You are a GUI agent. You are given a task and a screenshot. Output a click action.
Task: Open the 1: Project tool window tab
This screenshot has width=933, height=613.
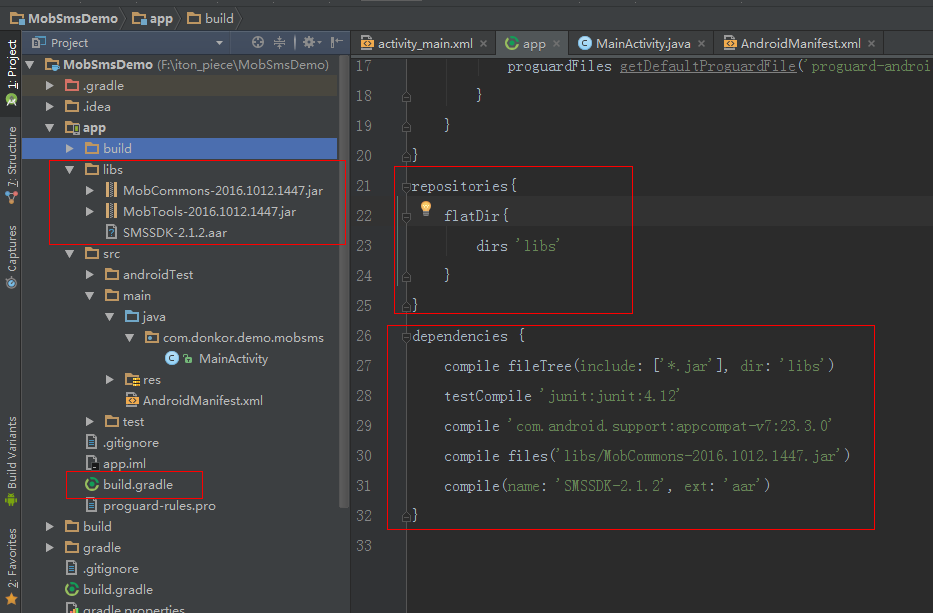coord(11,72)
